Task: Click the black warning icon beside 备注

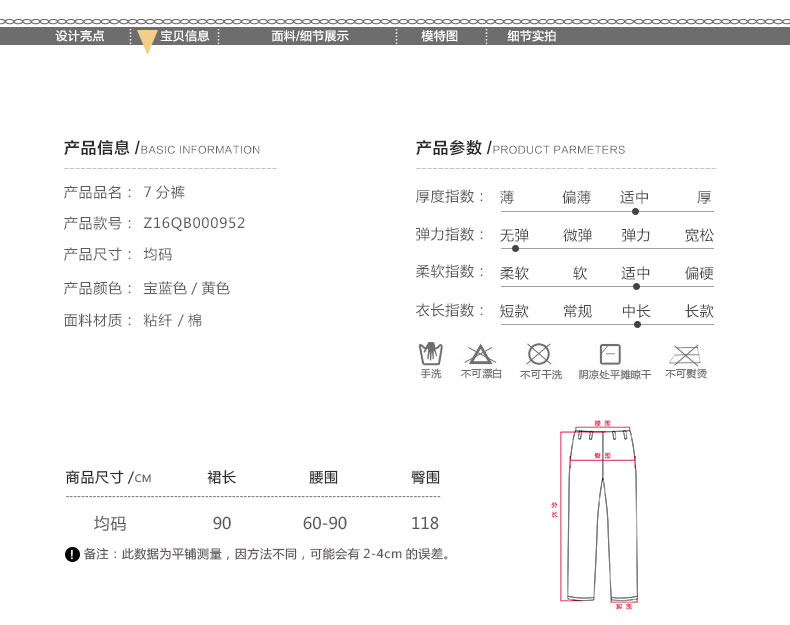Action: click(x=72, y=554)
